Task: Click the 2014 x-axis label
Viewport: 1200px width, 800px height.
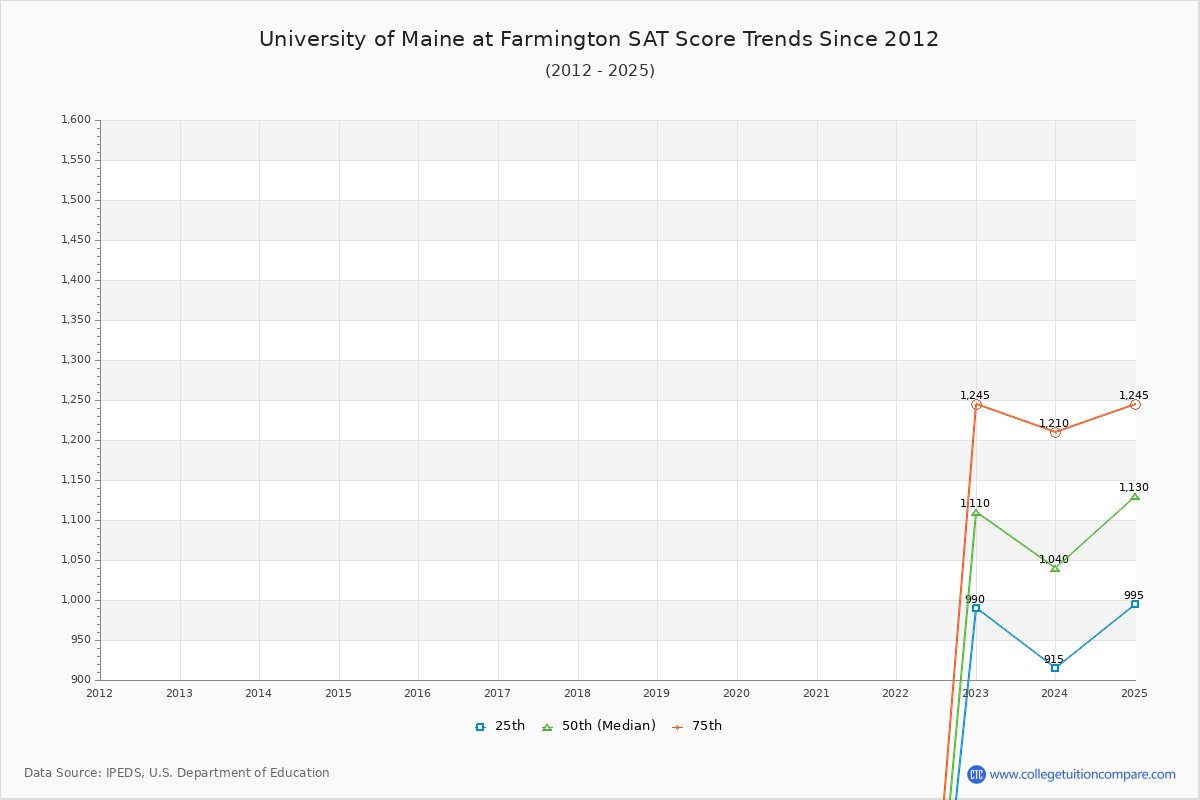Action: [x=259, y=692]
